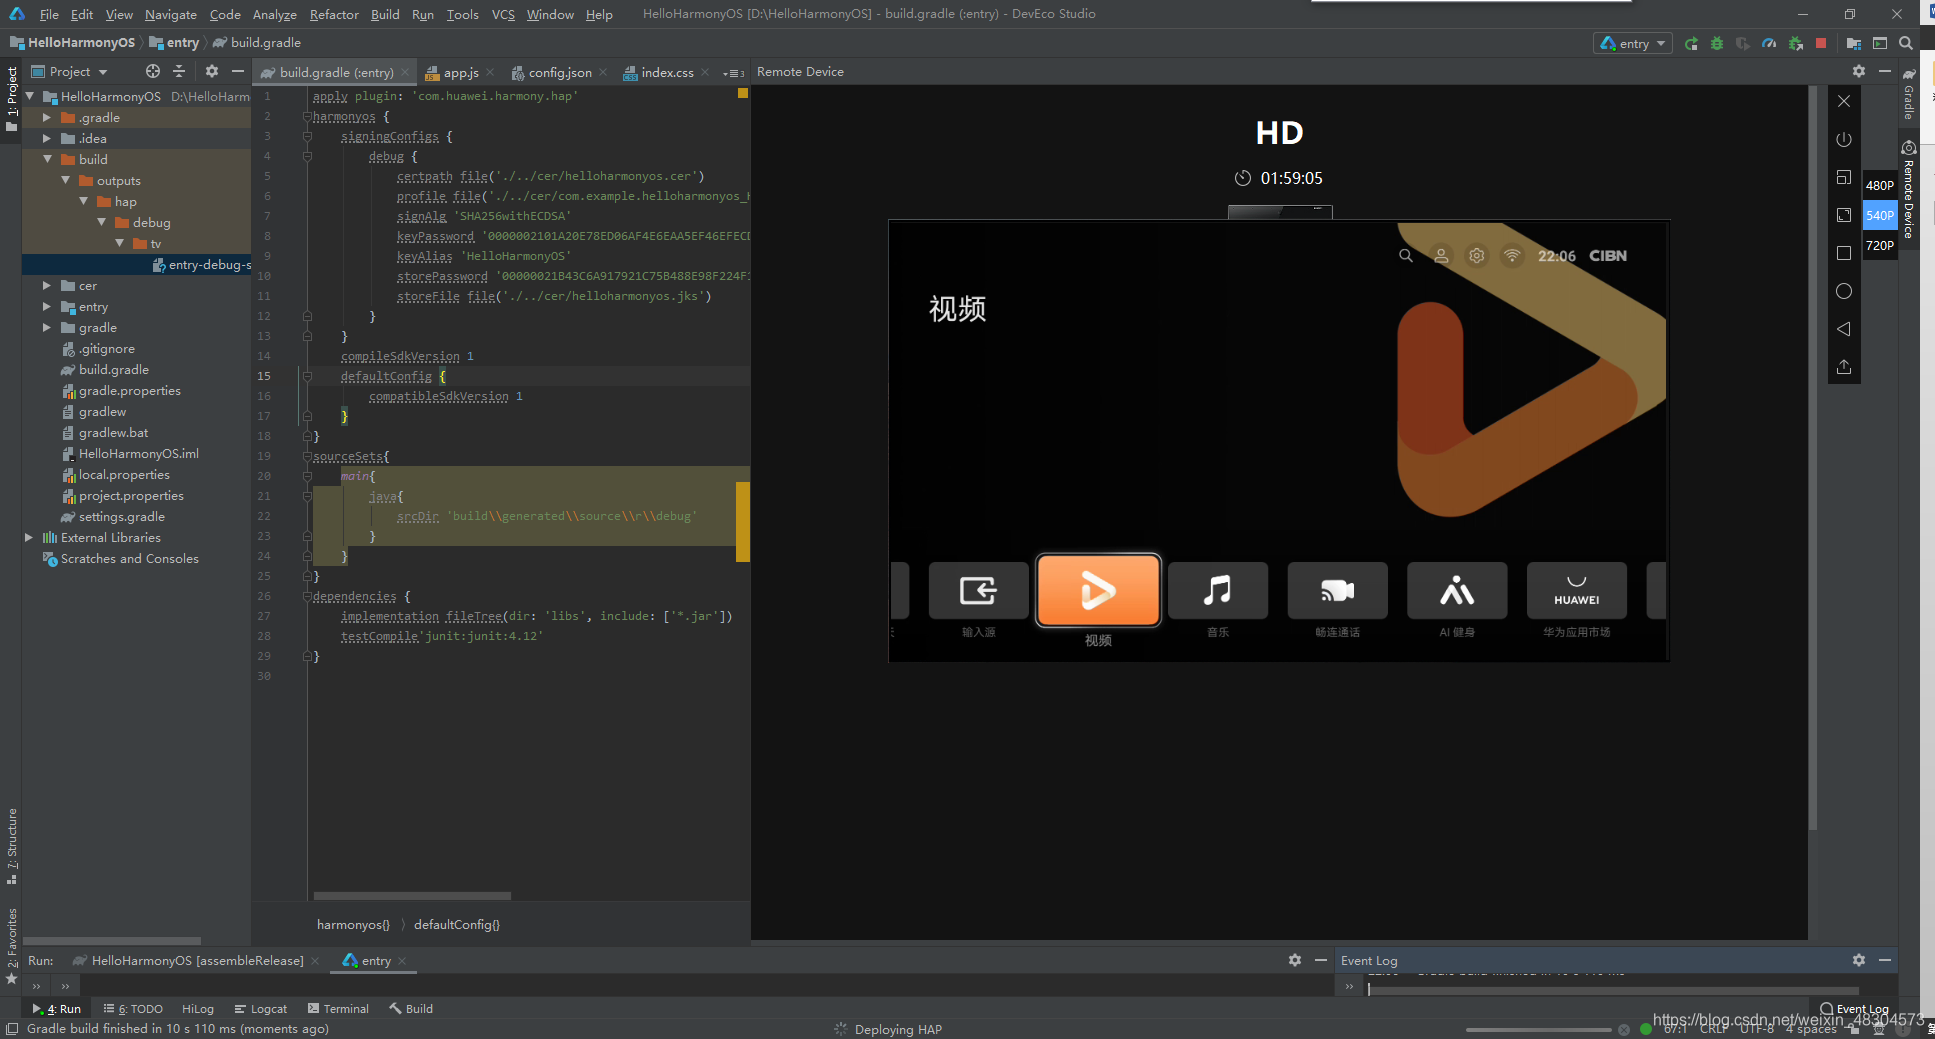The height and width of the screenshot is (1039, 1935).
Task: Toggle tool window quick access button in status bar
Action: point(12,1029)
